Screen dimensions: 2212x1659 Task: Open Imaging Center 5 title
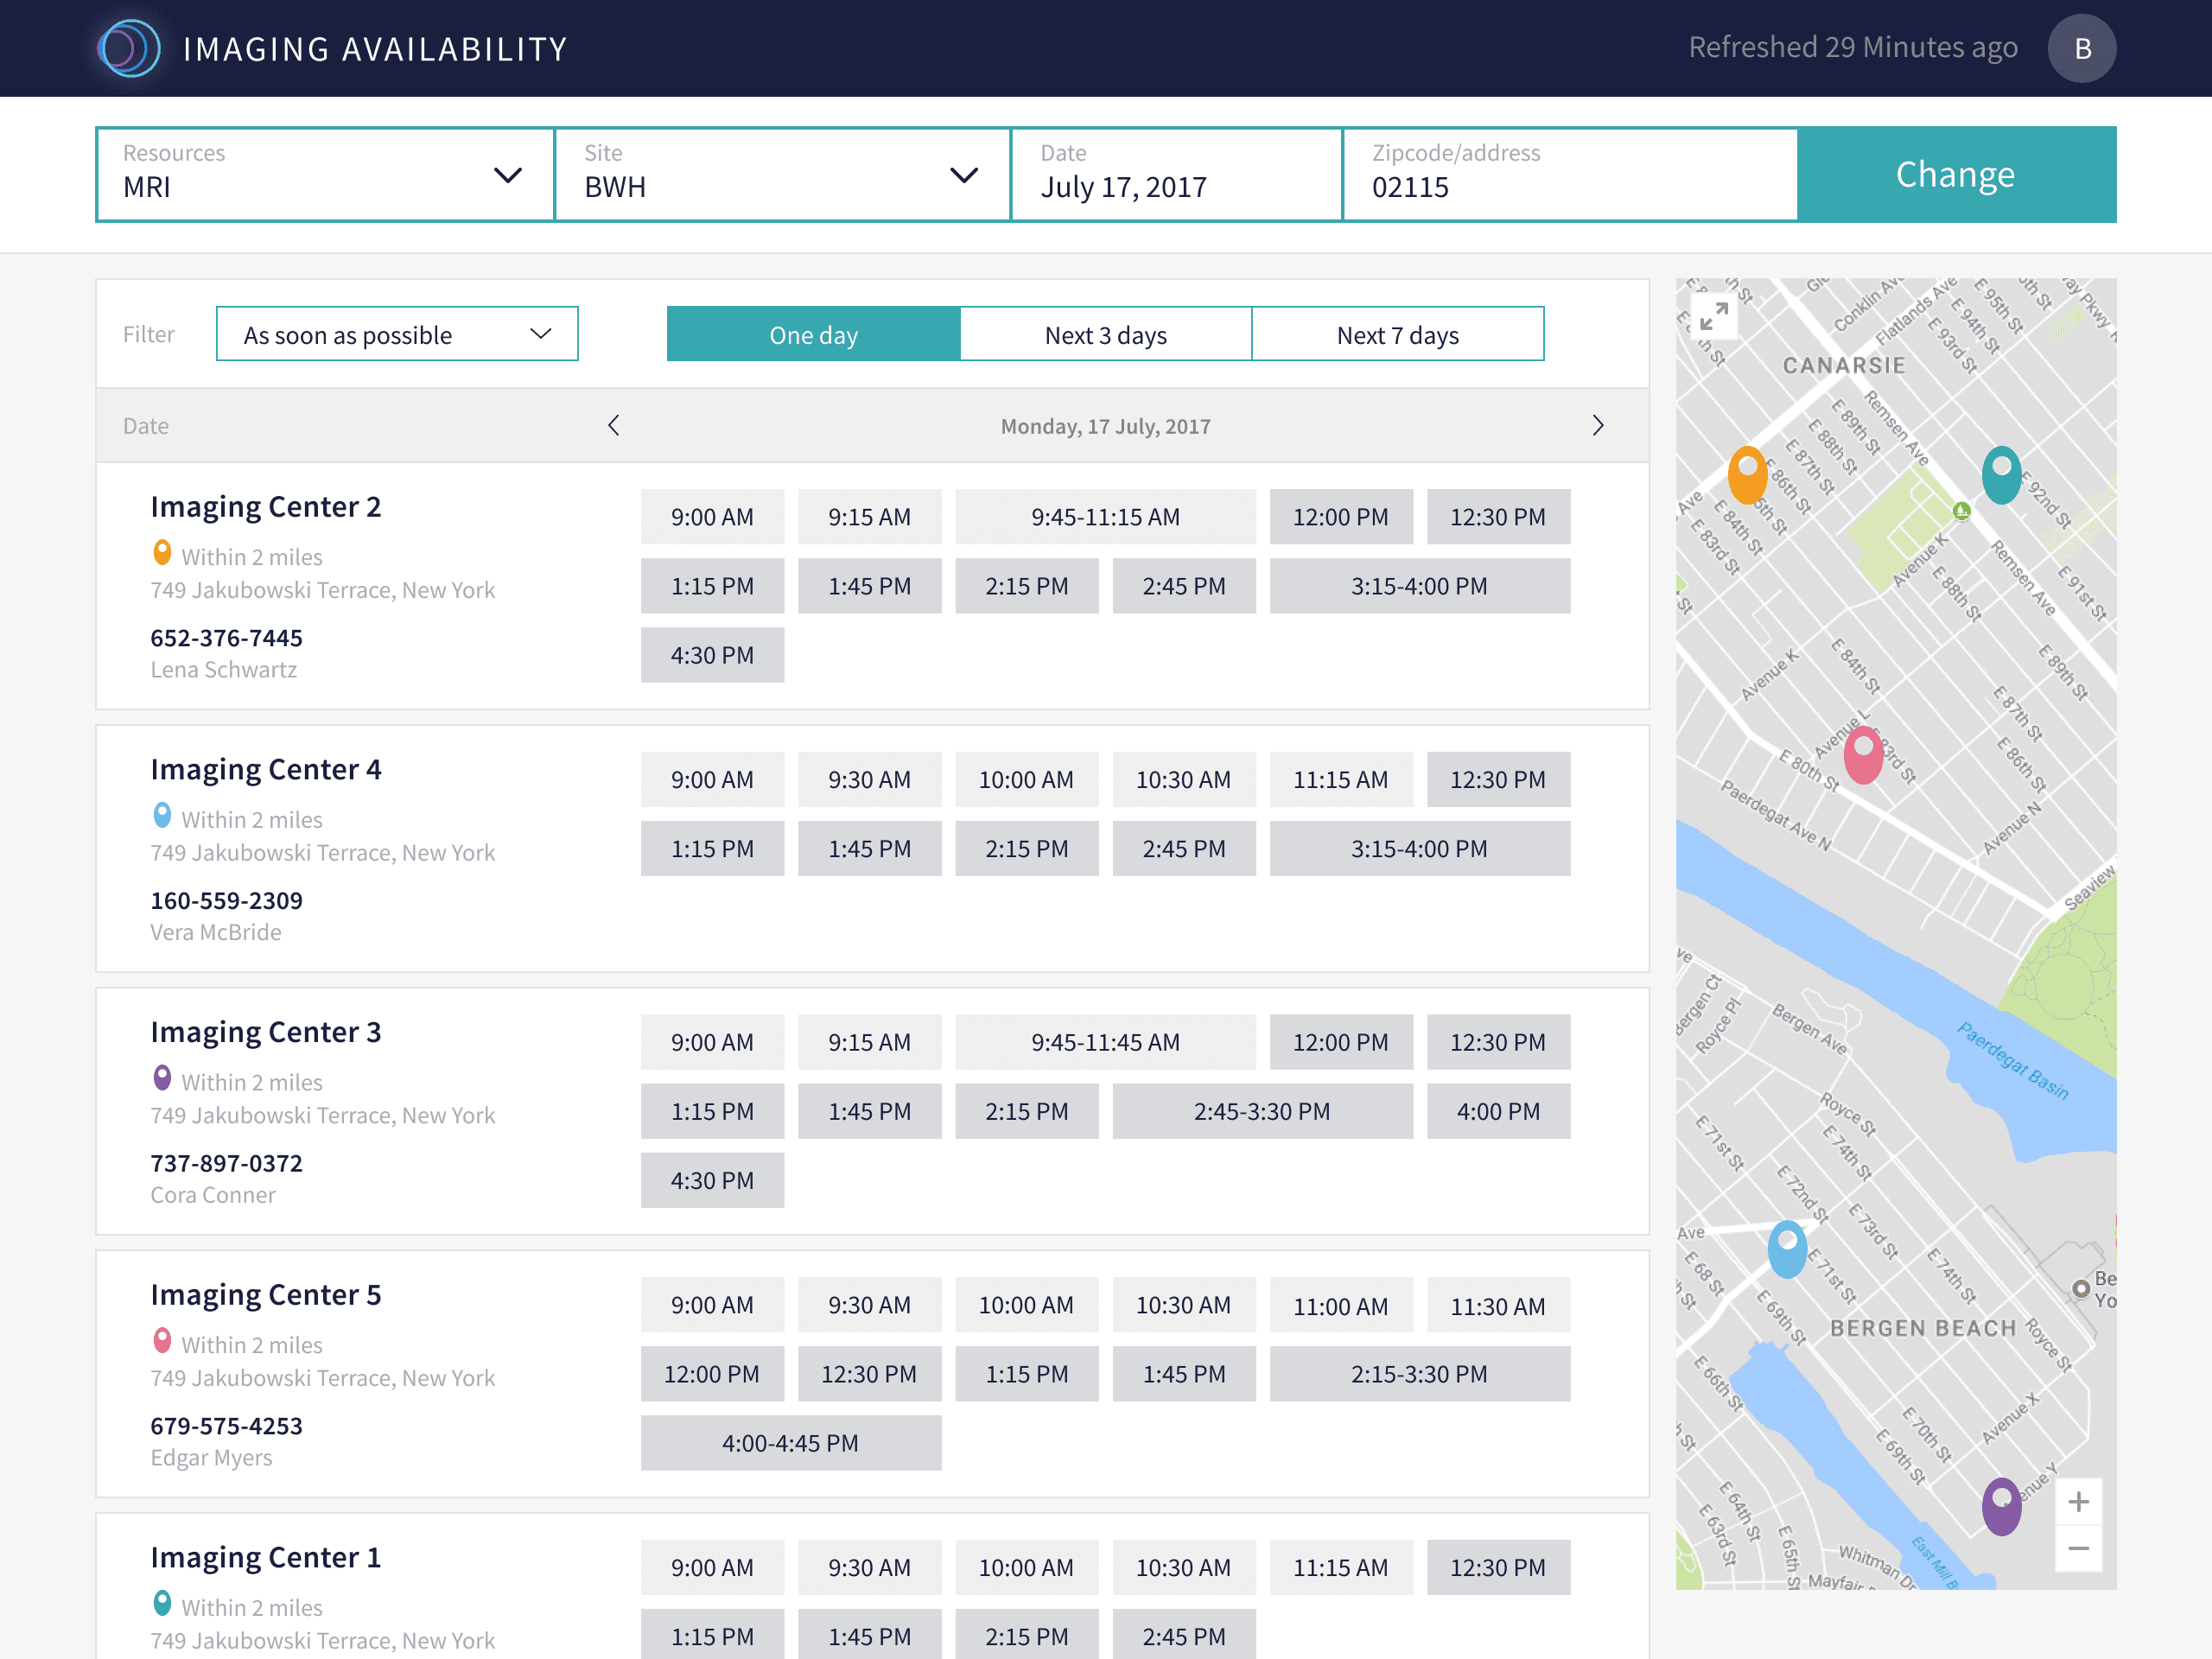point(266,1295)
